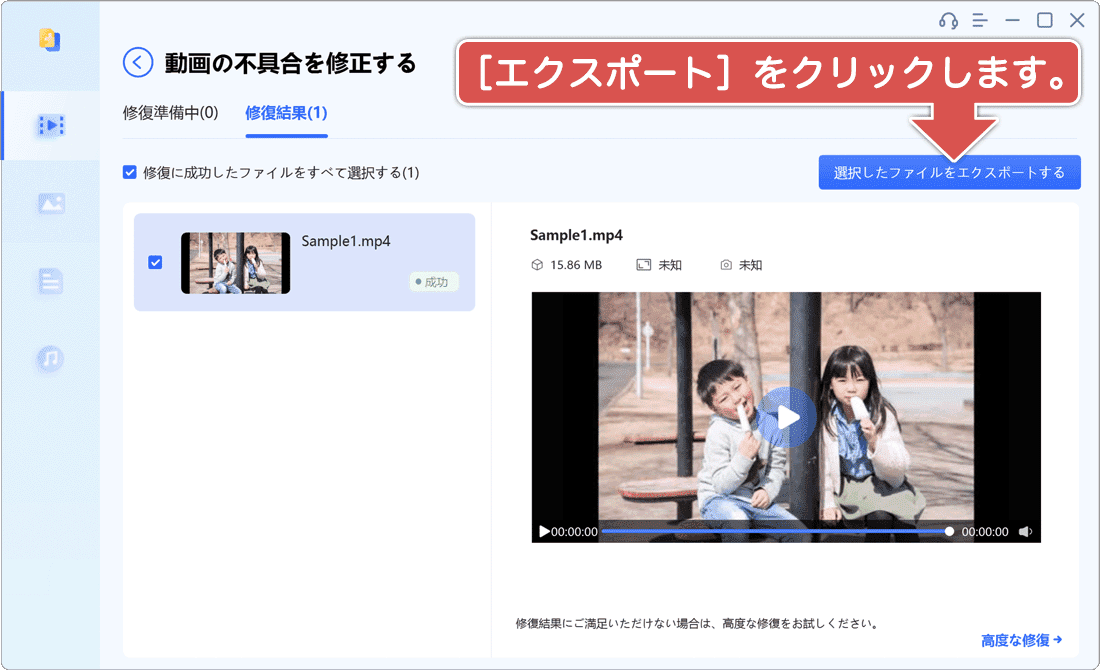Select the 修復結果(1) tab
This screenshot has height=671, width=1100.
click(286, 112)
